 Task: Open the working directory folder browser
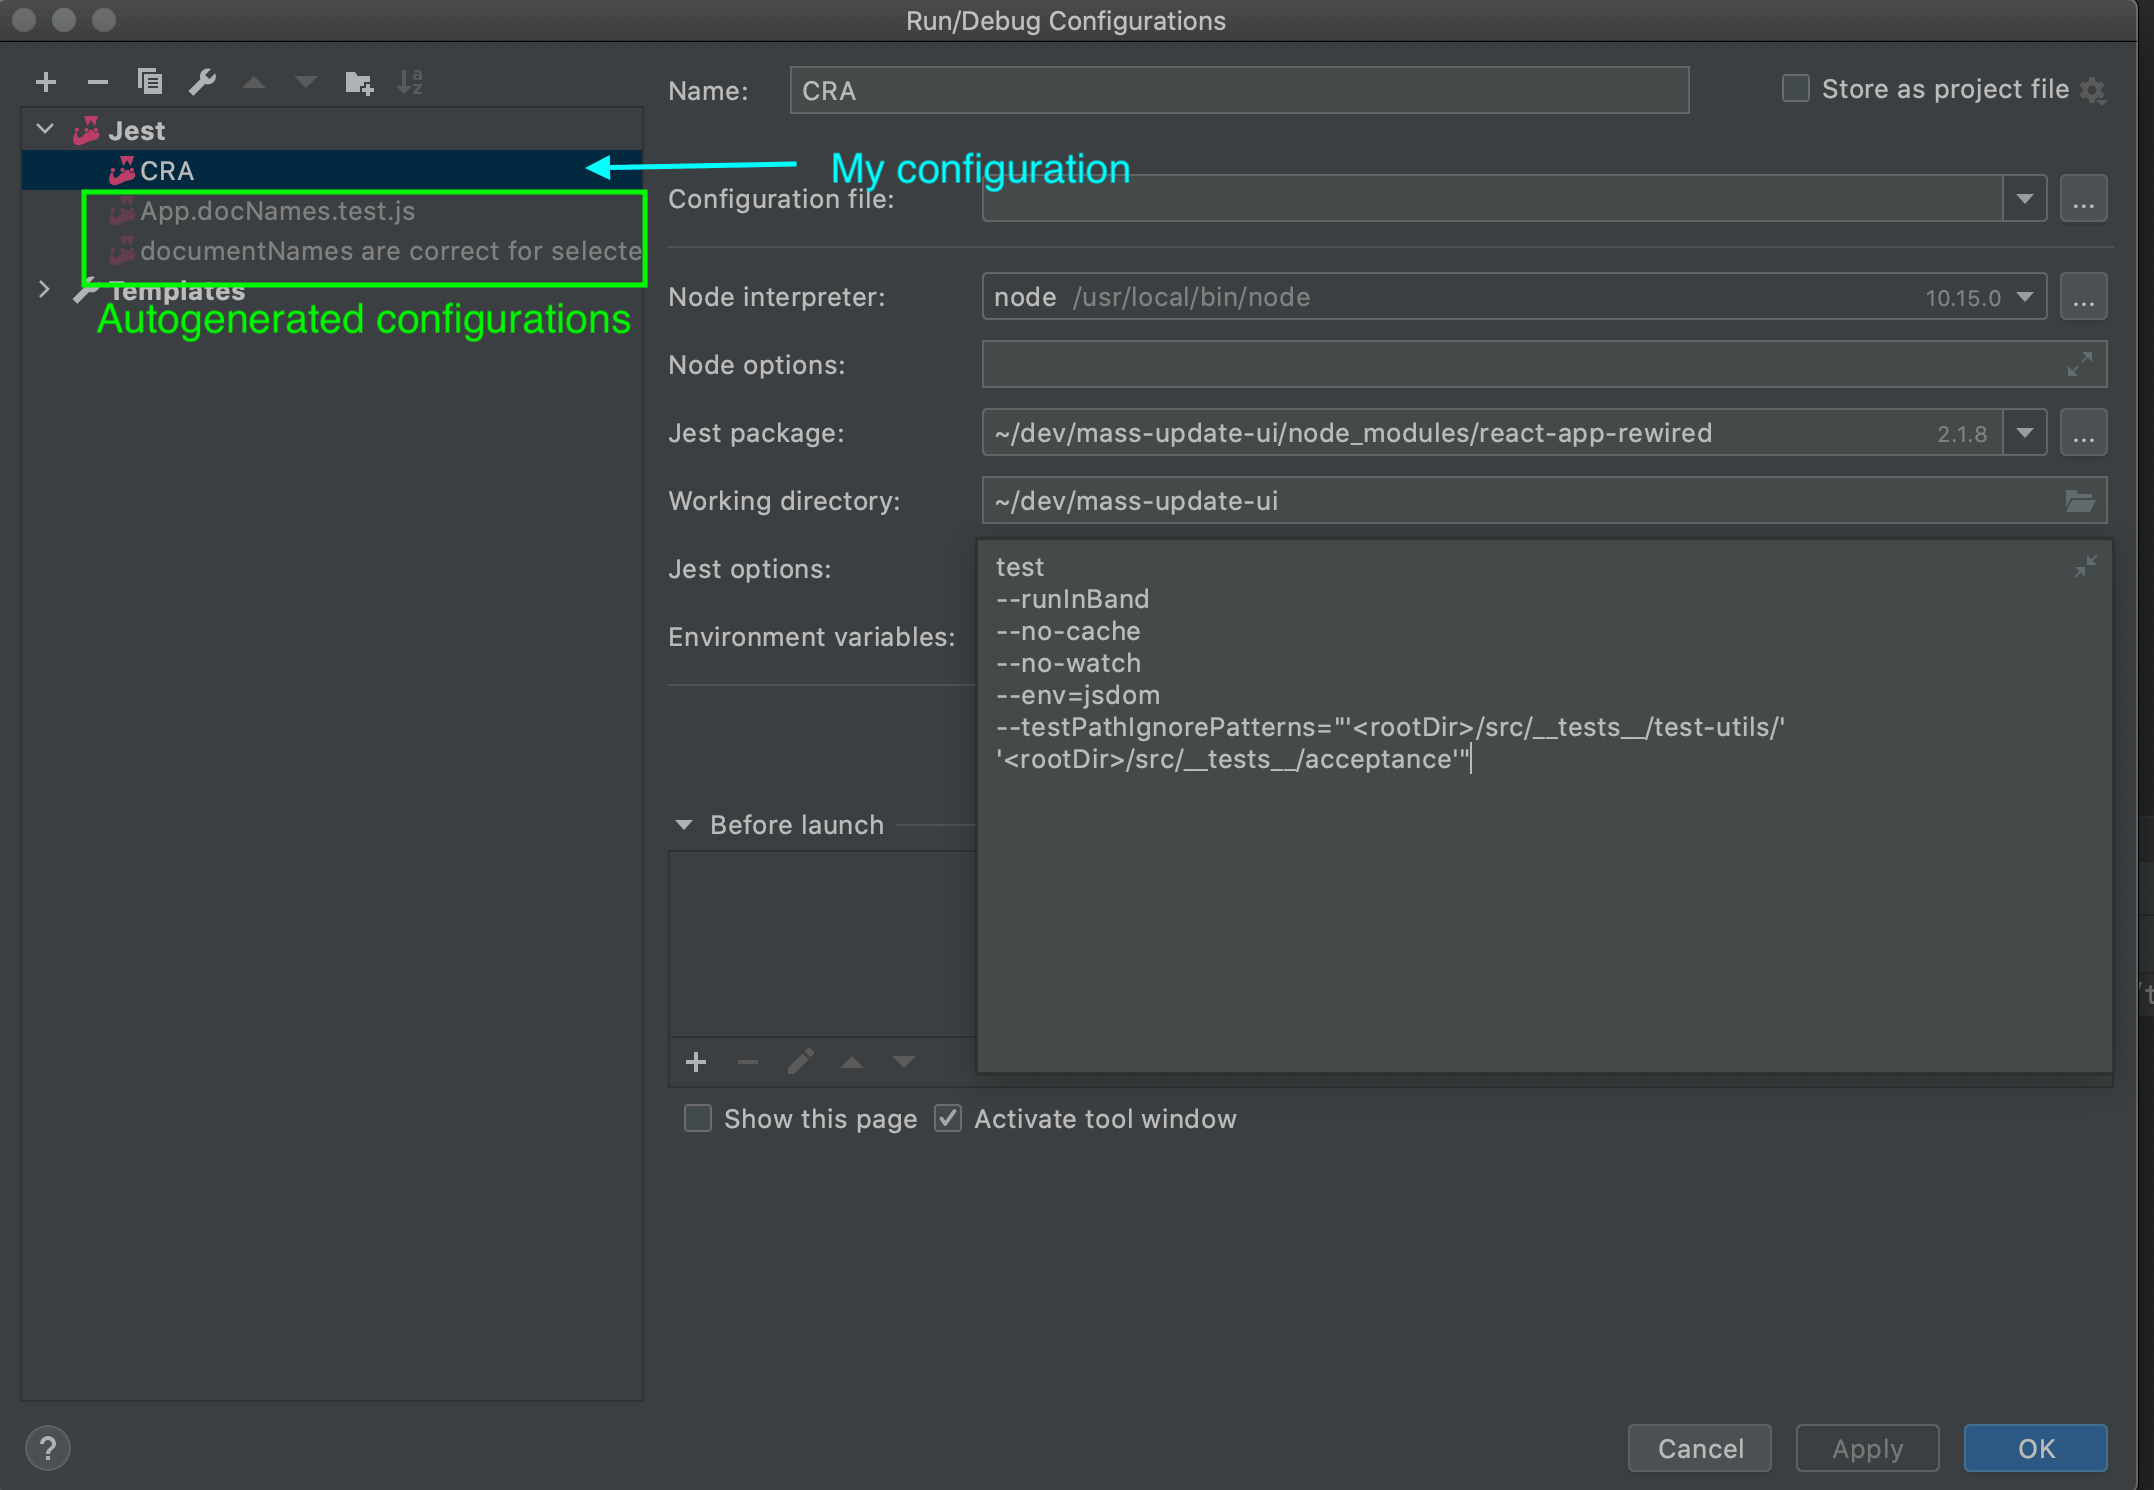2081,500
